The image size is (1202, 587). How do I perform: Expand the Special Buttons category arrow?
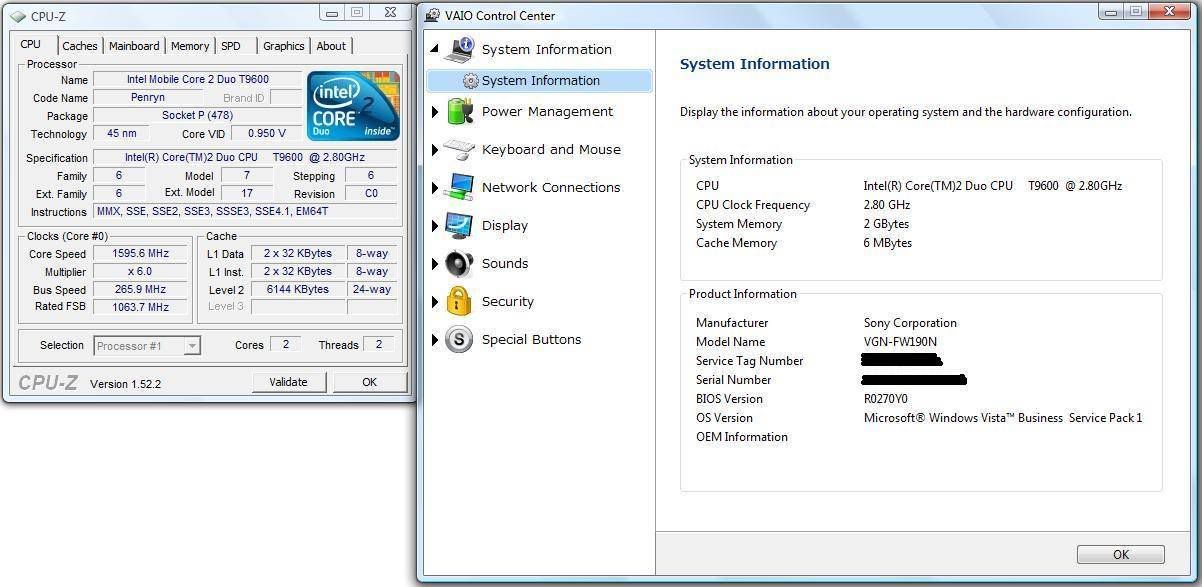435,340
